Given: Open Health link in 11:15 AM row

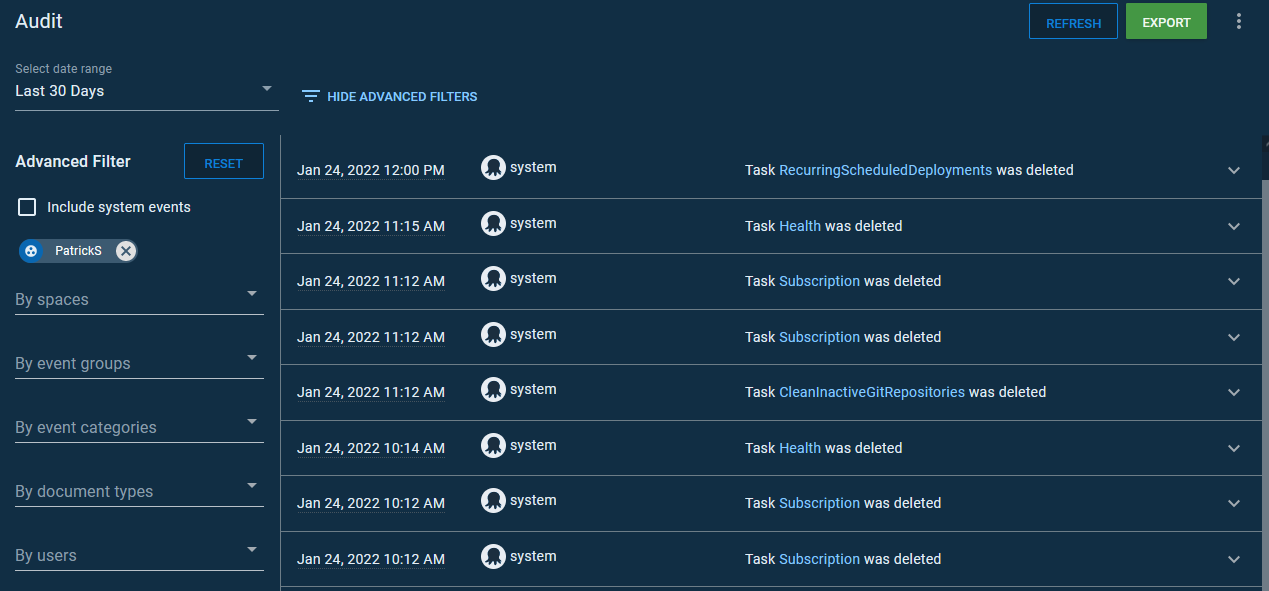Looking at the screenshot, I should pos(800,226).
